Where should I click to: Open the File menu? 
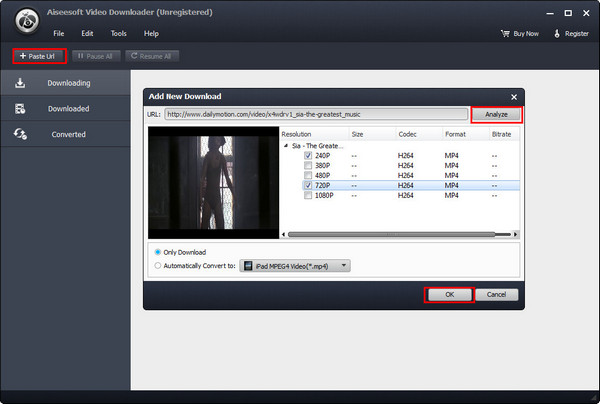(x=59, y=34)
